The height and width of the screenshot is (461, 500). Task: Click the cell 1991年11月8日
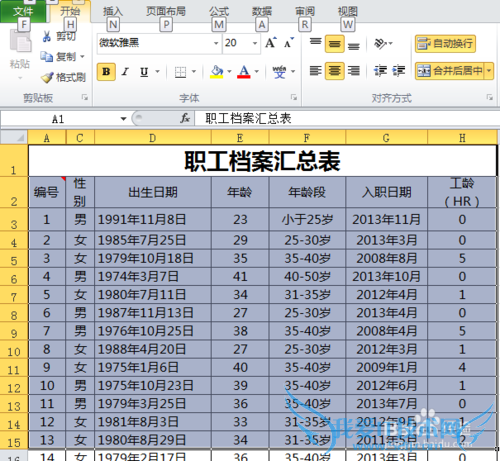pos(153,220)
